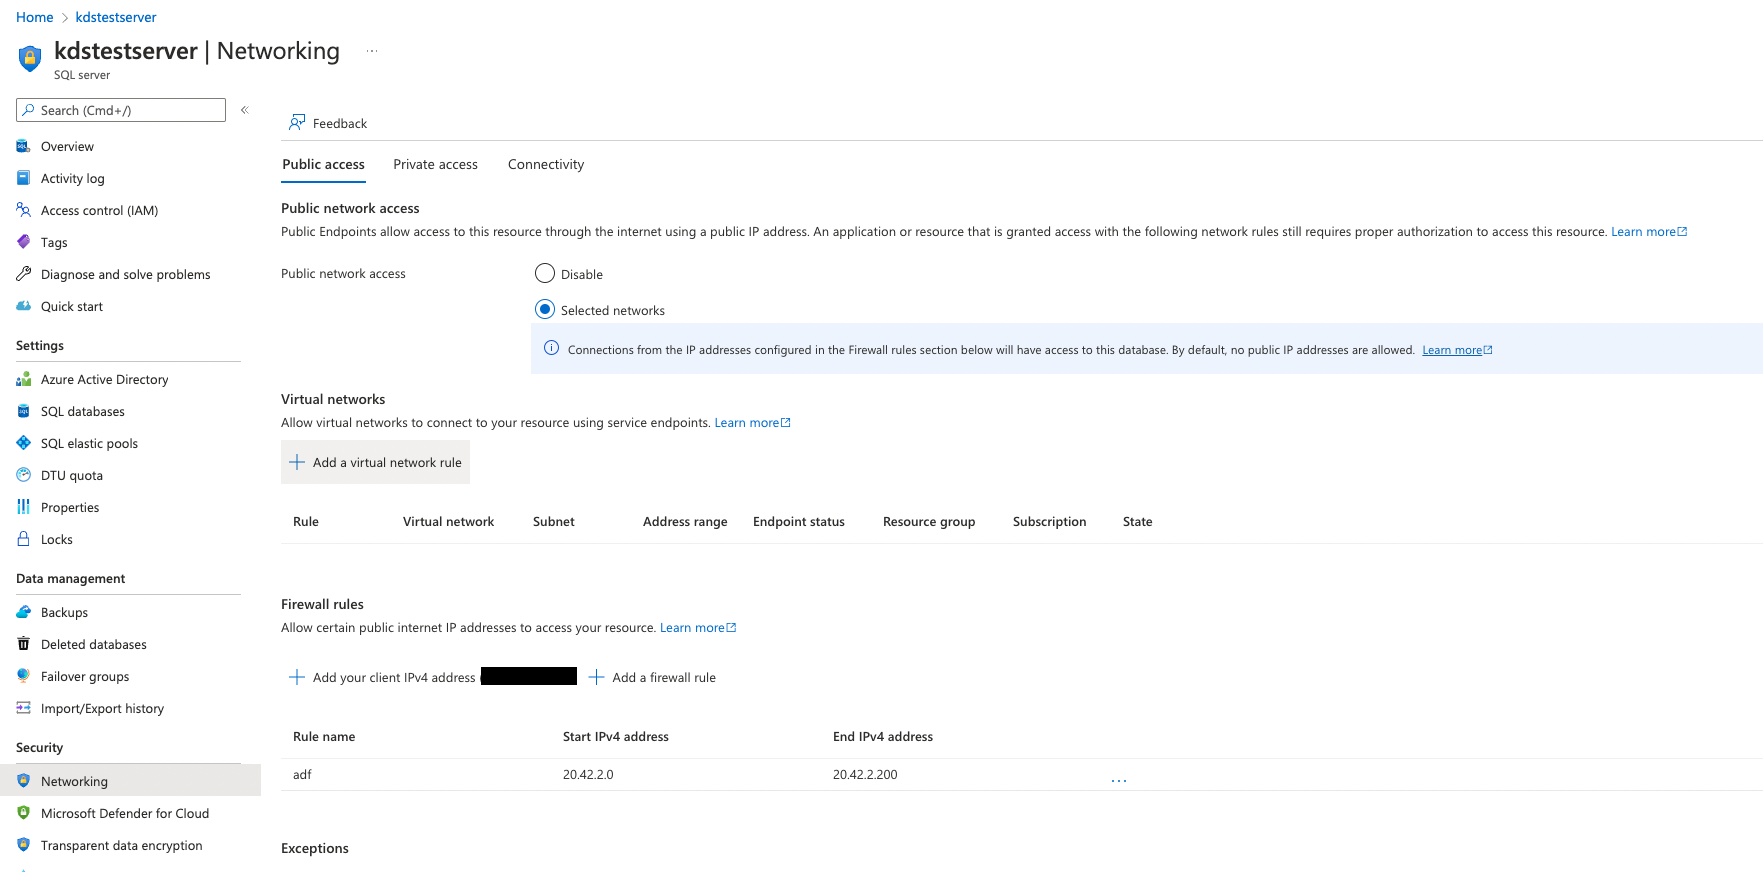Click the DTU quota icon

[23, 475]
